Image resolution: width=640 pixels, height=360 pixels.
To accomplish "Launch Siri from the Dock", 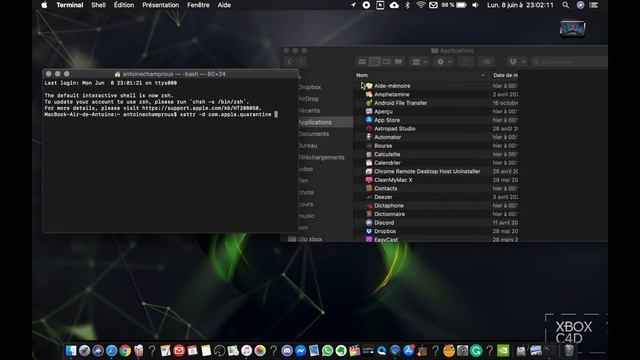I will pyautogui.click(x=98, y=351).
